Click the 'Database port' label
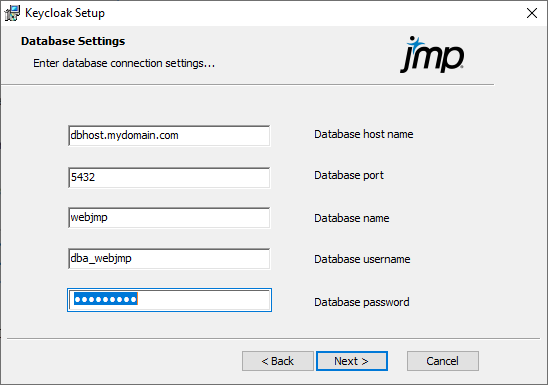The height and width of the screenshot is (385, 548). coord(349,175)
